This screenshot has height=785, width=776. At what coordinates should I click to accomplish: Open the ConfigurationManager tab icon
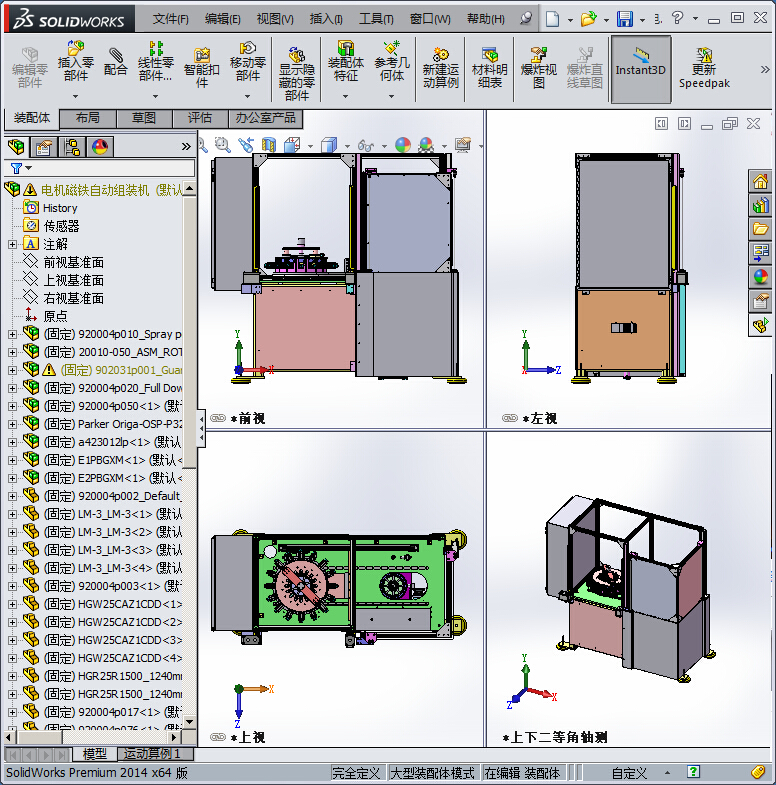click(x=72, y=147)
